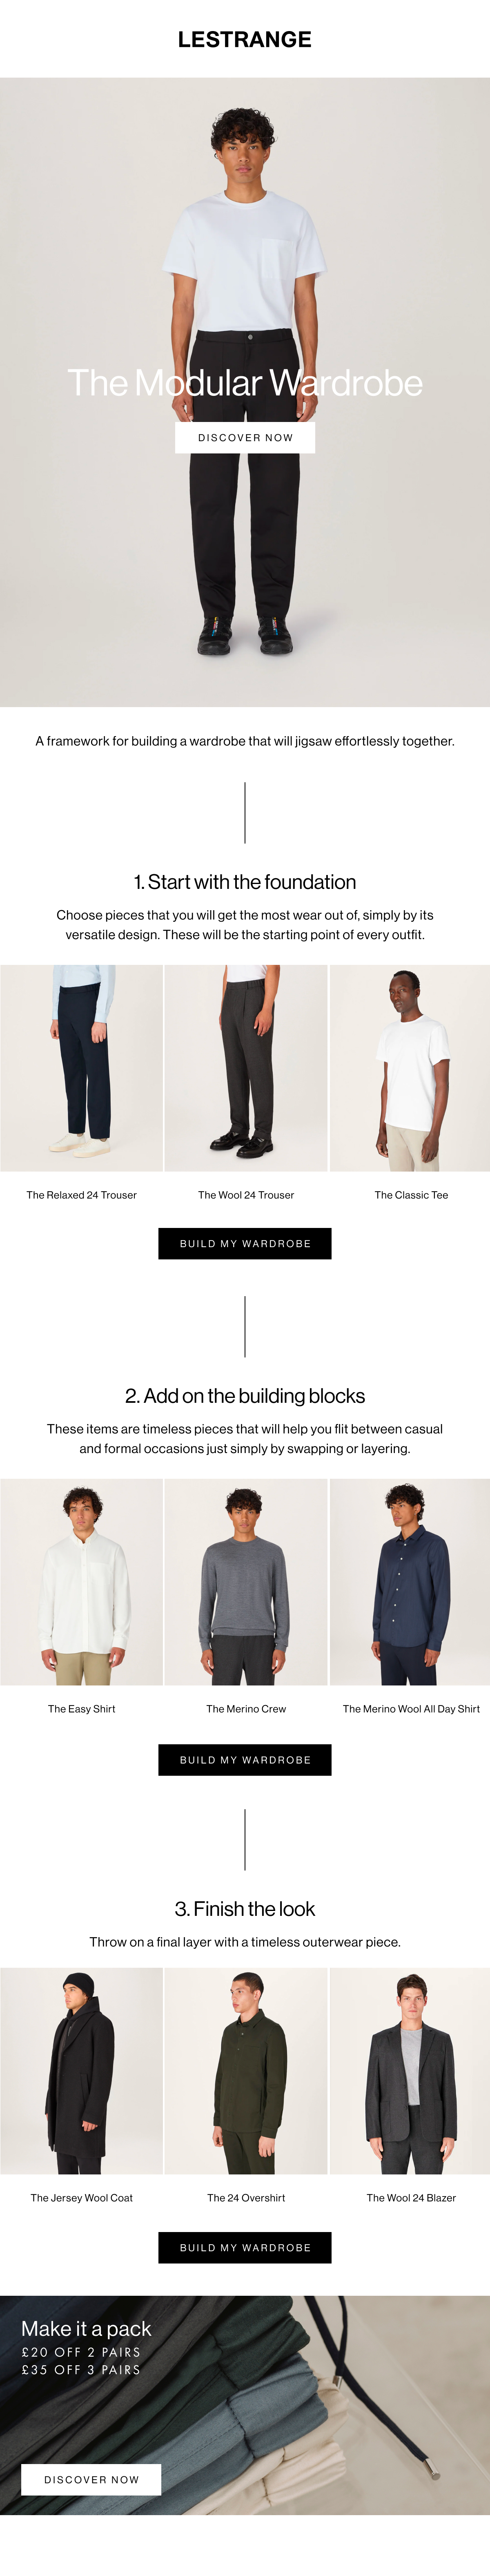Open the Wool 24 Trouser product image
490x2576 pixels.
[x=246, y=1067]
